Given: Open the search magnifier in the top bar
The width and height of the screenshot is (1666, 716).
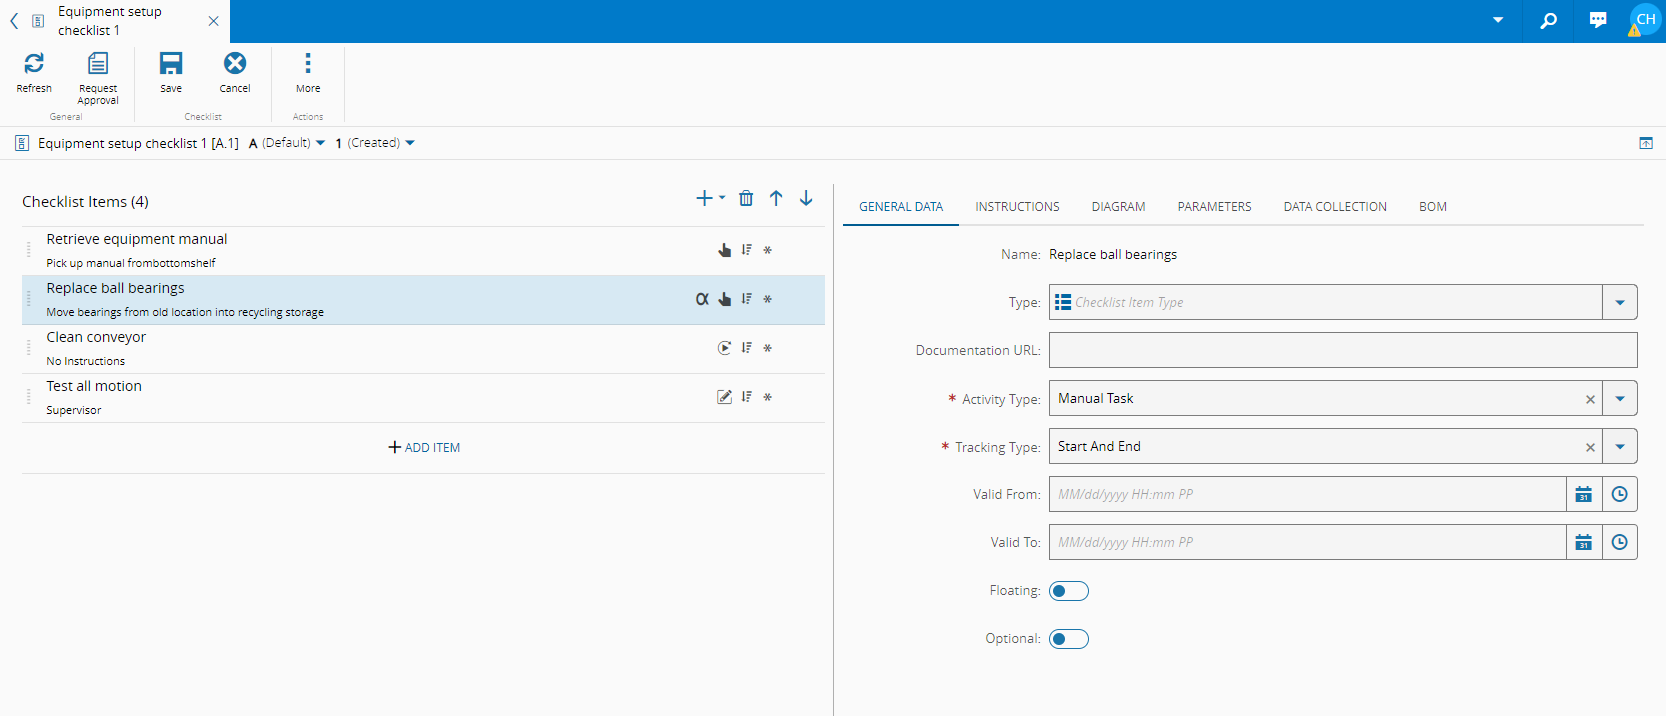Looking at the screenshot, I should (x=1548, y=20).
